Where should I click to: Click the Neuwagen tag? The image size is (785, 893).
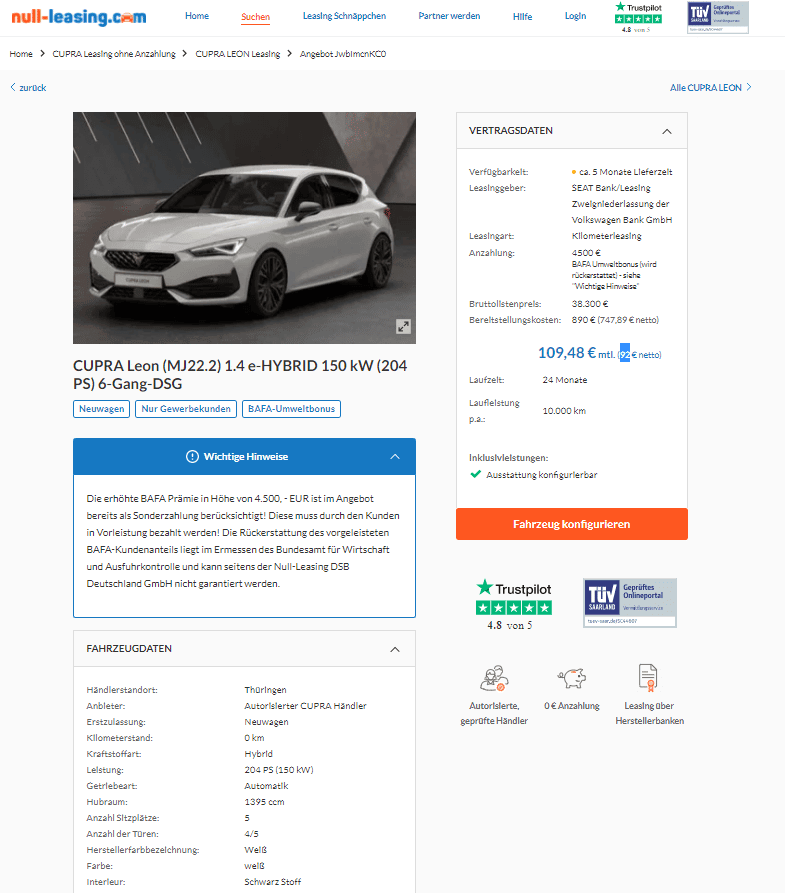click(101, 409)
